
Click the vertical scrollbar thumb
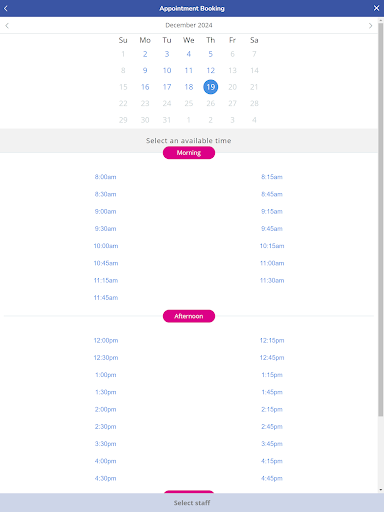point(381,219)
